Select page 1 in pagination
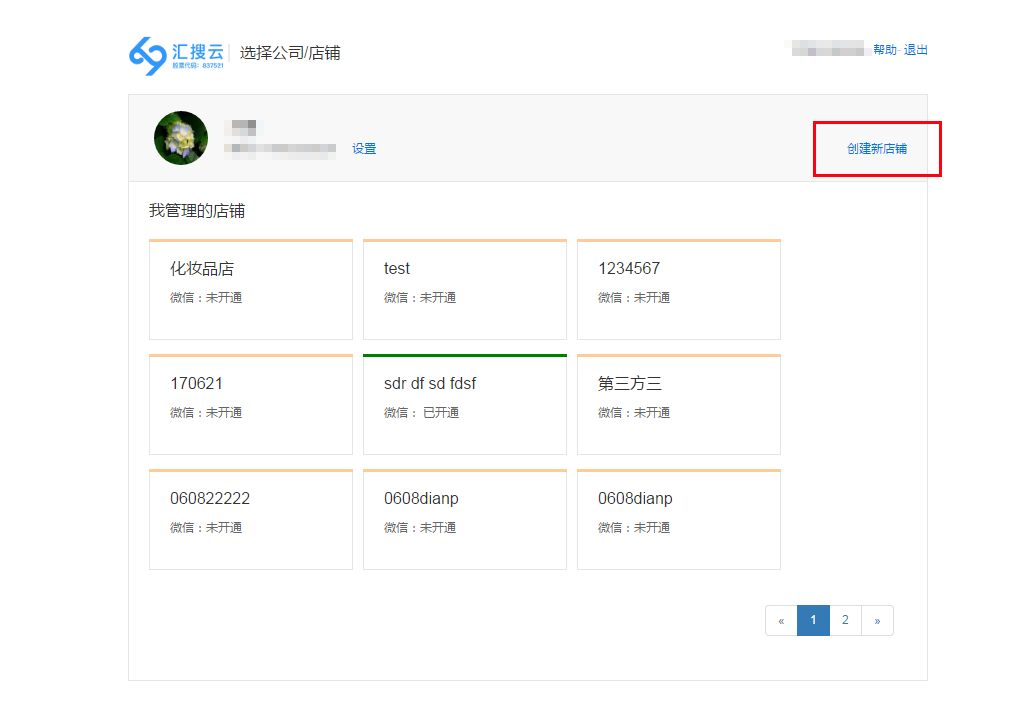Image resolution: width=1027 pixels, height=718 pixels. coord(813,621)
